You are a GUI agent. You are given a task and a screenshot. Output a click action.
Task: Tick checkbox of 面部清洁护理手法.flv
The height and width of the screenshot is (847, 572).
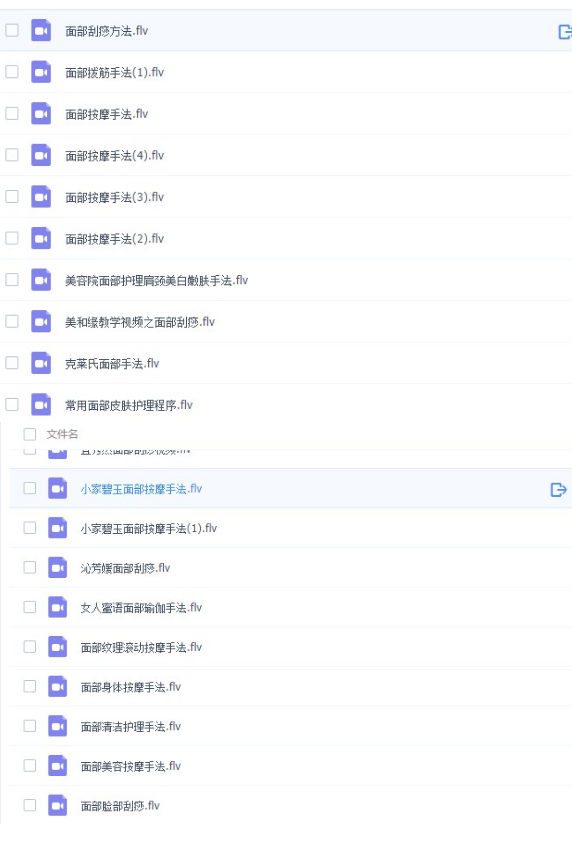[30, 726]
